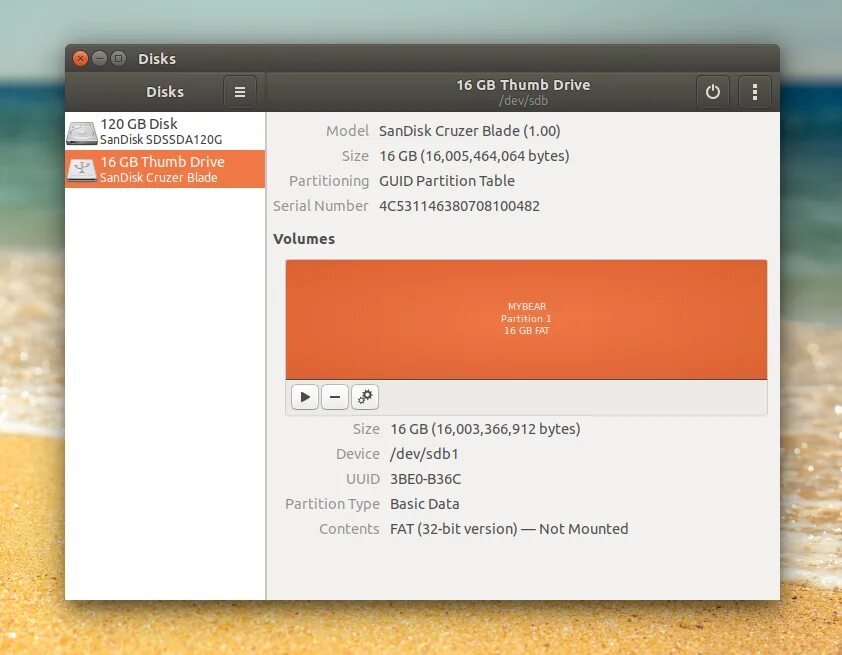Click the Serial Number label
Viewport: 842px width, 655px height.
pos(321,206)
